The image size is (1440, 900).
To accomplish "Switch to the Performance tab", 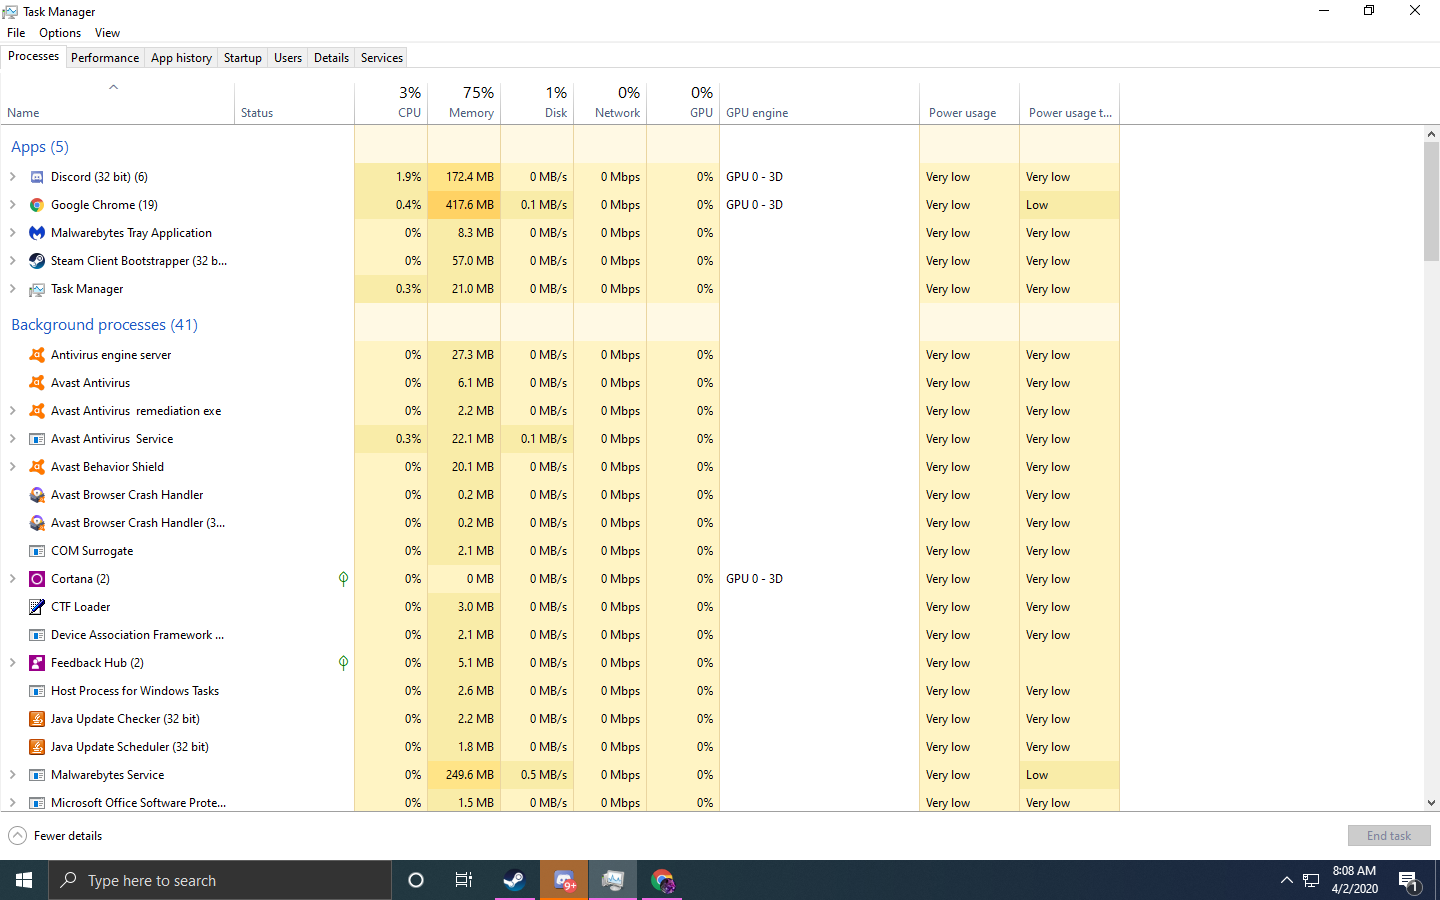I will pos(105,58).
